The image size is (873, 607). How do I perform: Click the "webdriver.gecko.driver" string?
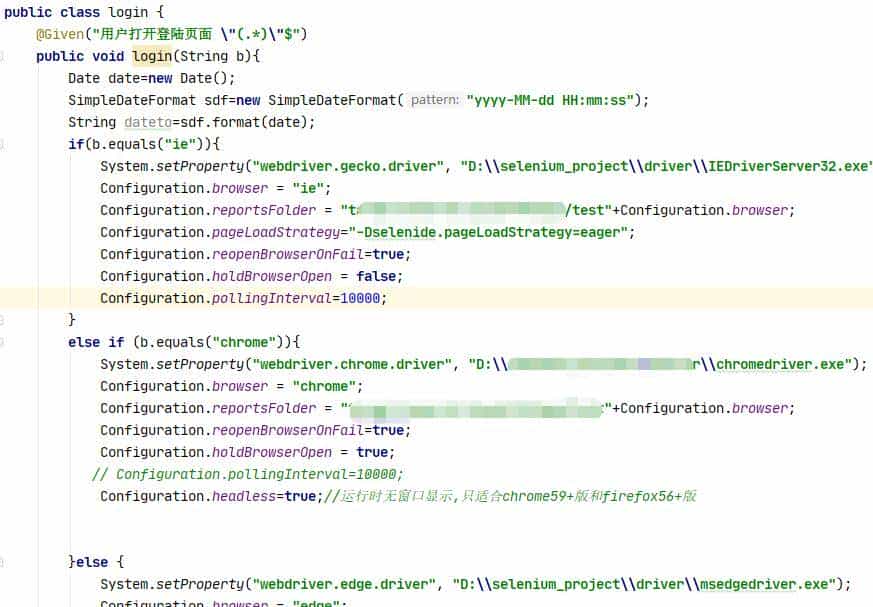pos(348,167)
